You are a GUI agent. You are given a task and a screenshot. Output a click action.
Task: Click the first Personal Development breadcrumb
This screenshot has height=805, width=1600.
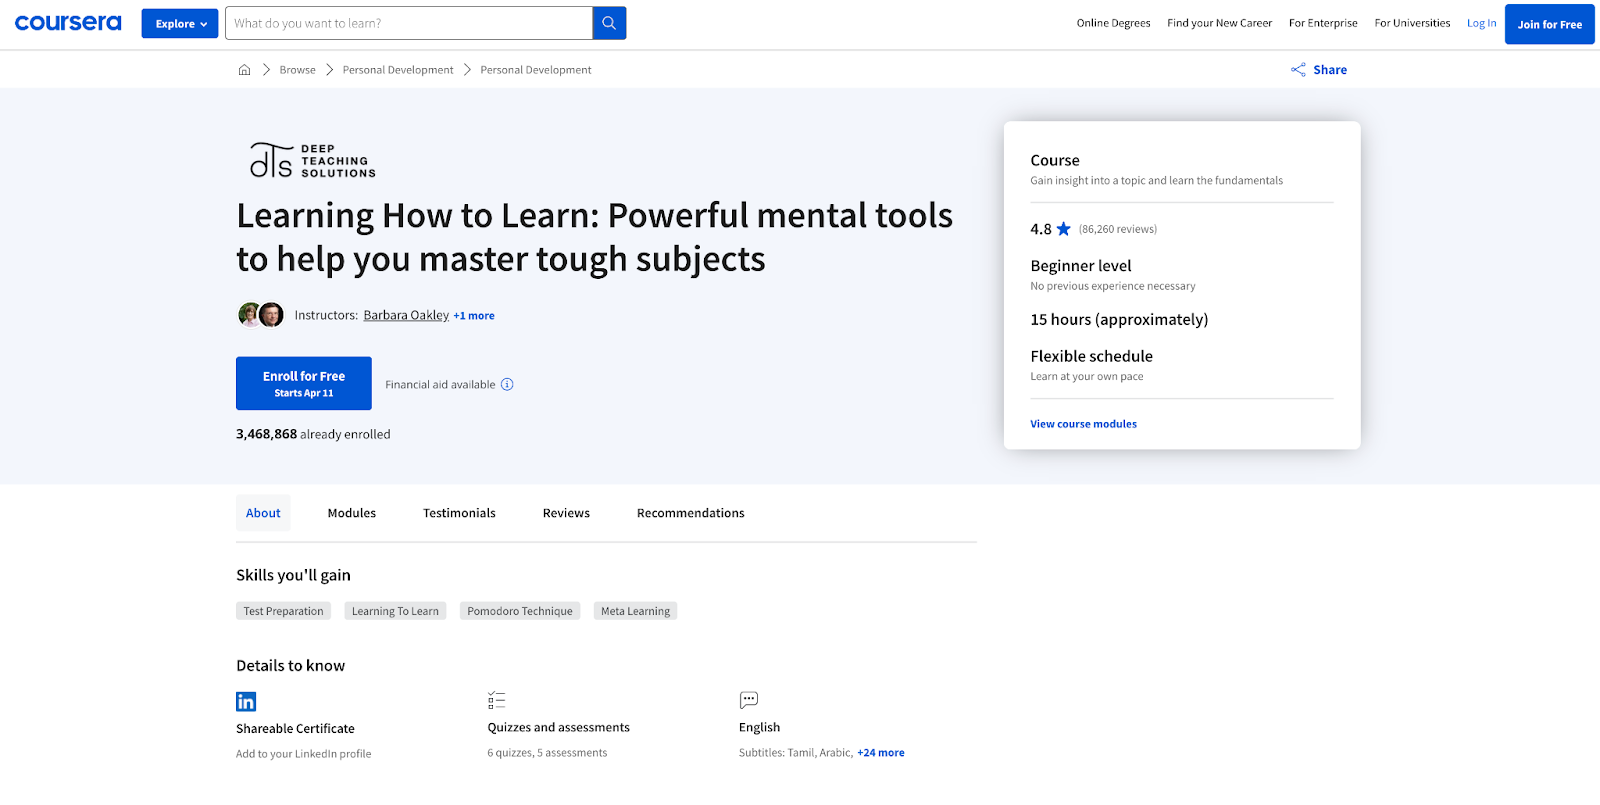tap(398, 70)
